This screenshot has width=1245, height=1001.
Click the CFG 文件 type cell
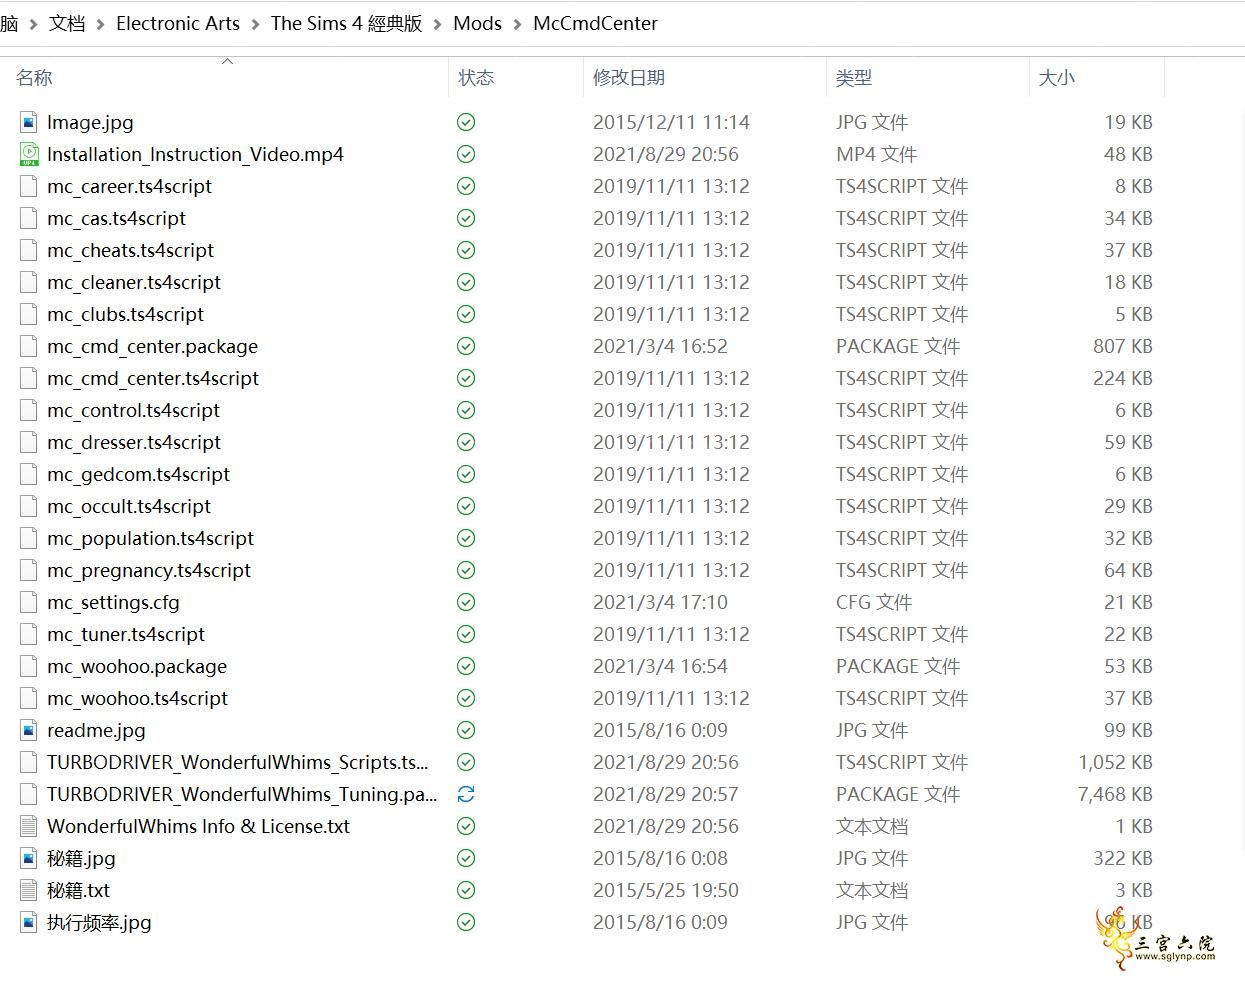(874, 602)
